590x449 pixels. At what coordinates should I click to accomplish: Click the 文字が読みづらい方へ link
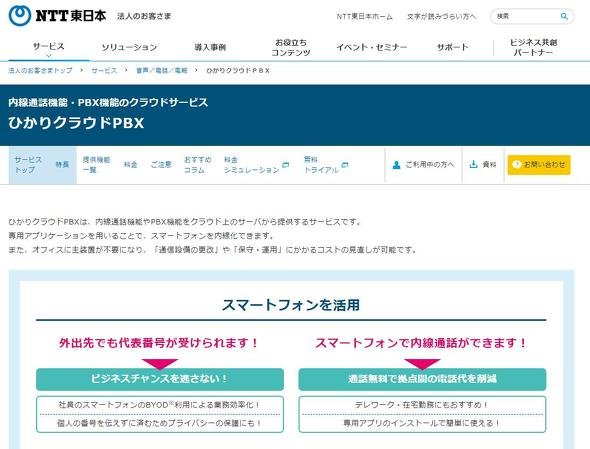point(441,17)
